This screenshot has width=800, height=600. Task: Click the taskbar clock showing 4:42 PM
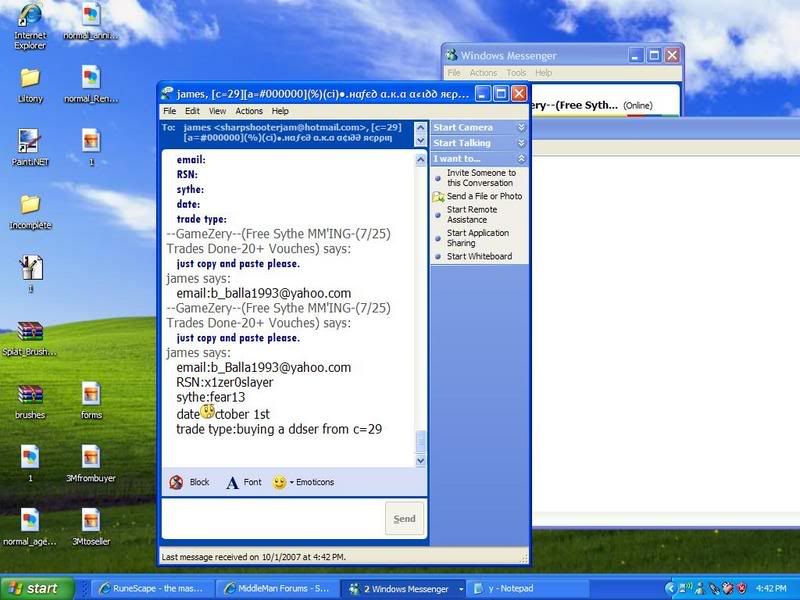click(771, 588)
